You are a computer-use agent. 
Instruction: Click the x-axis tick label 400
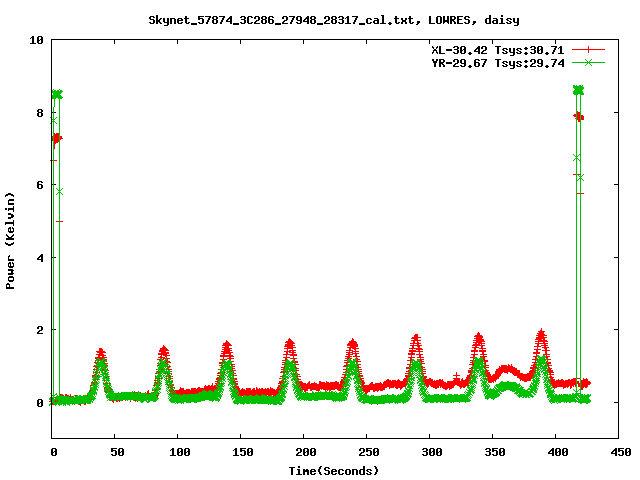click(x=558, y=452)
